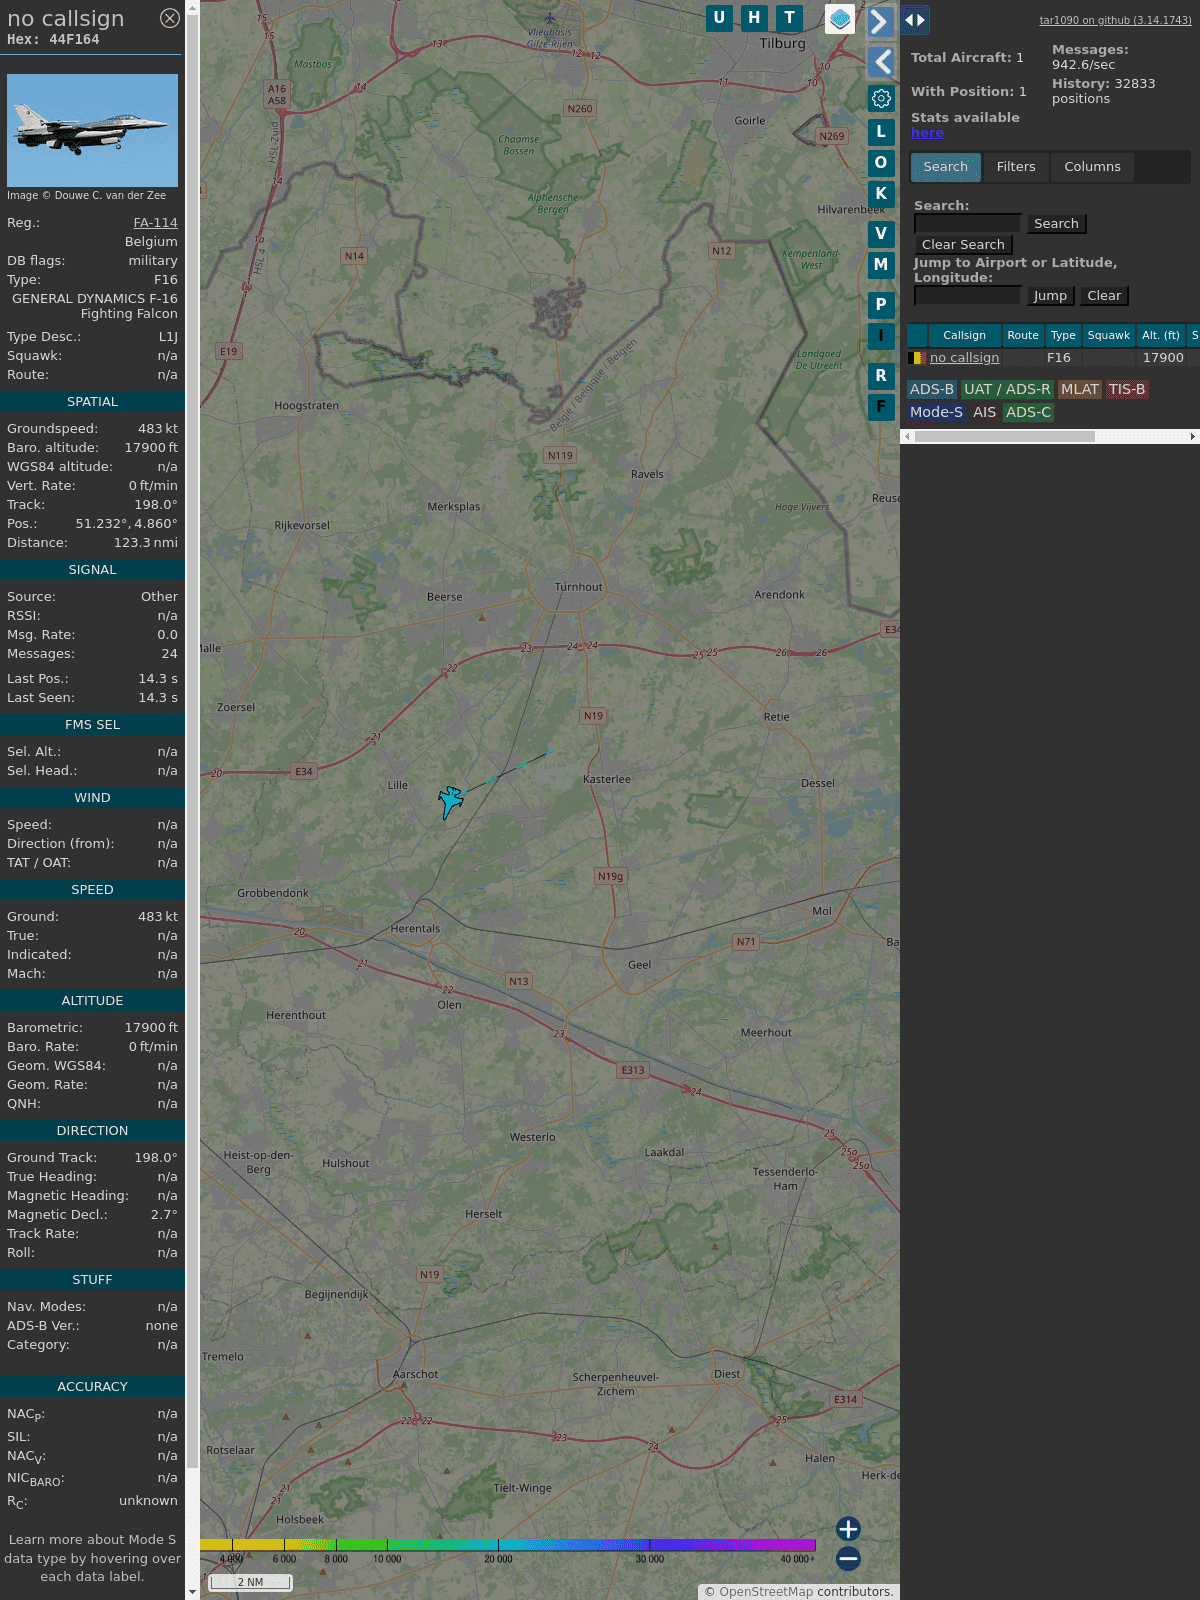Image resolution: width=1200 pixels, height=1600 pixels.
Task: Toggle the V map button
Action: click(881, 234)
